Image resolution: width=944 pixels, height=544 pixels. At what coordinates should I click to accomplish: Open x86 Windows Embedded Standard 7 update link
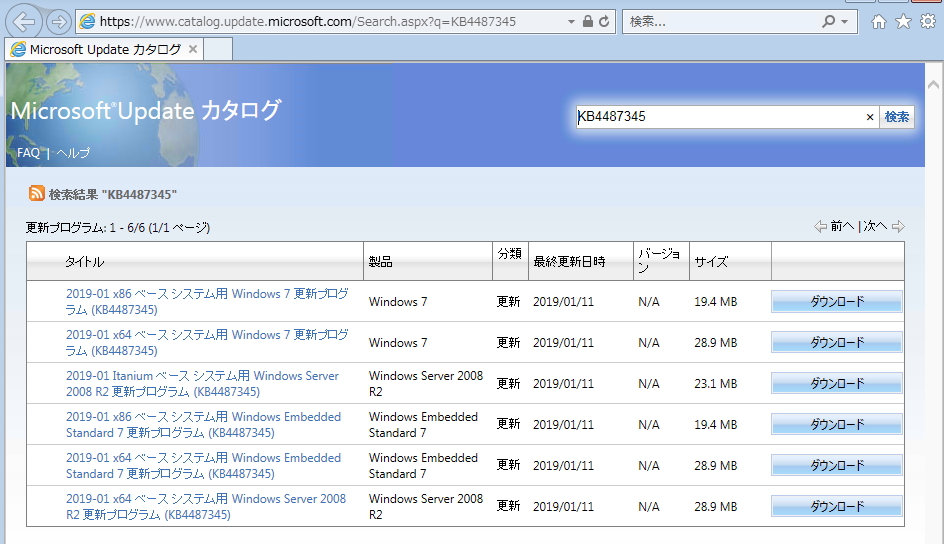pyautogui.click(x=203, y=424)
